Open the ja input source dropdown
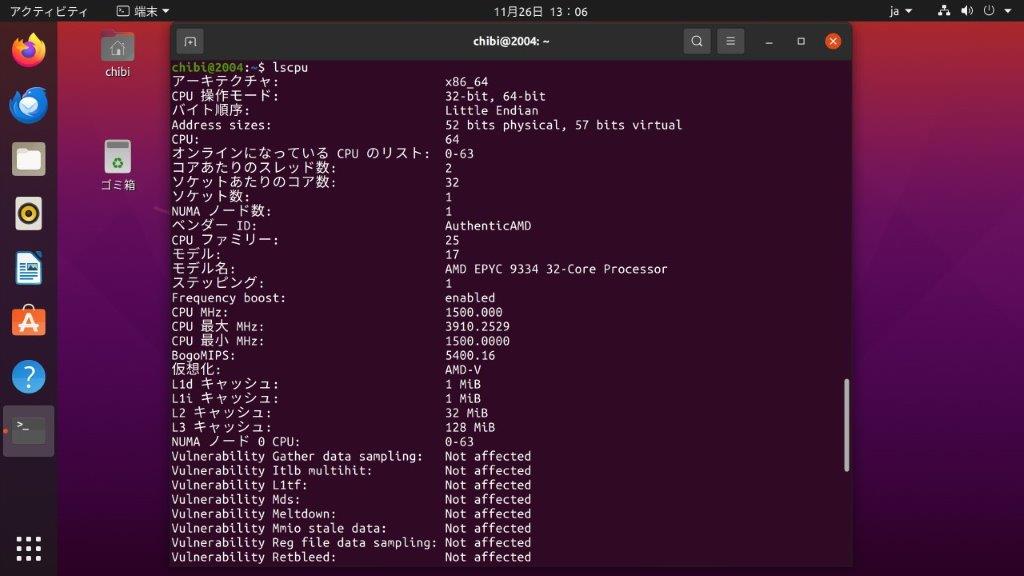 pos(900,11)
